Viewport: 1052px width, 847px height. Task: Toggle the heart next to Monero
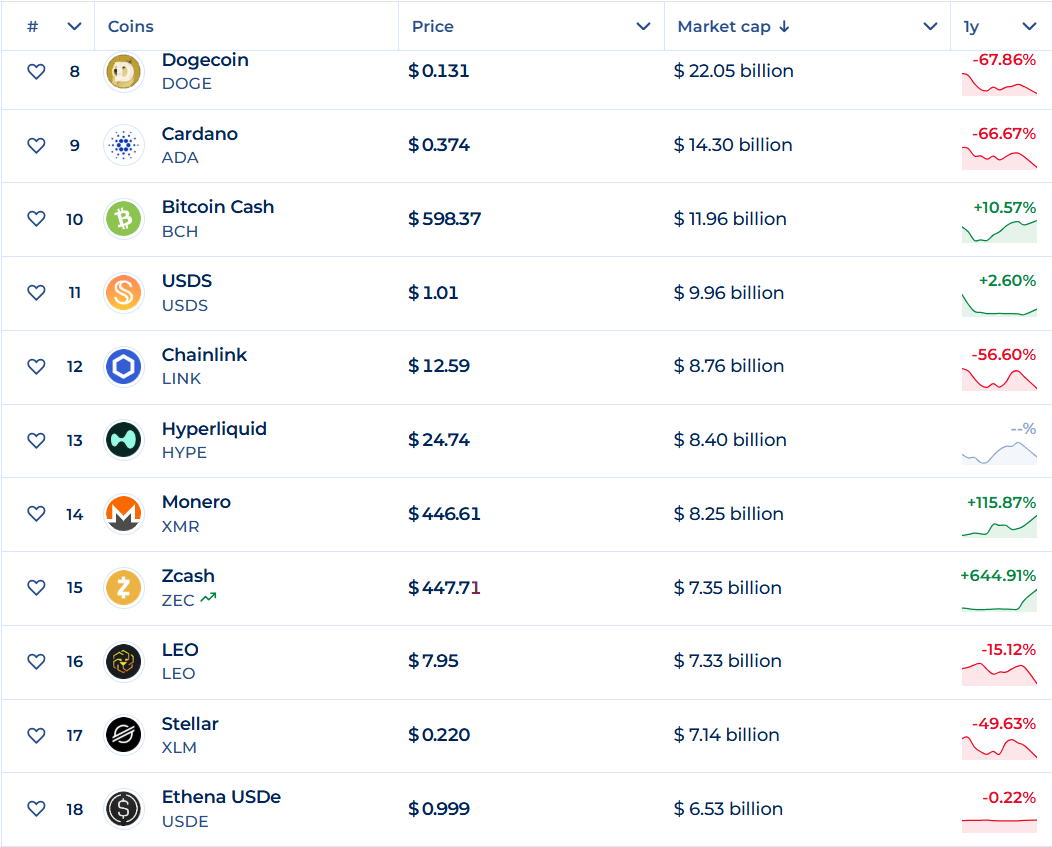36,514
